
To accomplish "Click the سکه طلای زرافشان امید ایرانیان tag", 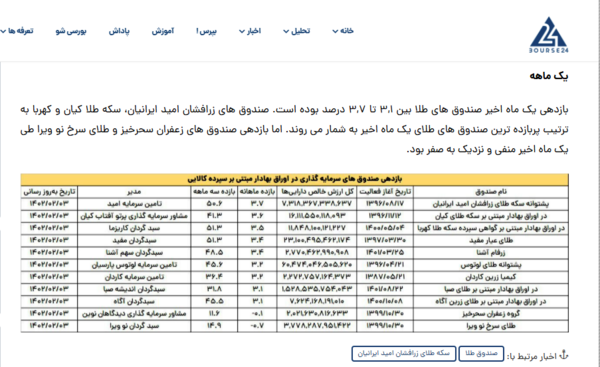I will [404, 354].
